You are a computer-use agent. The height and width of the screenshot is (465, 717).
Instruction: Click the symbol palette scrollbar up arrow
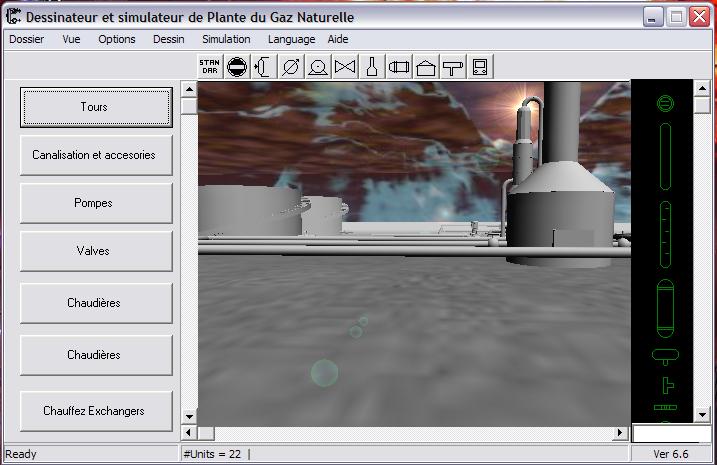click(x=702, y=88)
